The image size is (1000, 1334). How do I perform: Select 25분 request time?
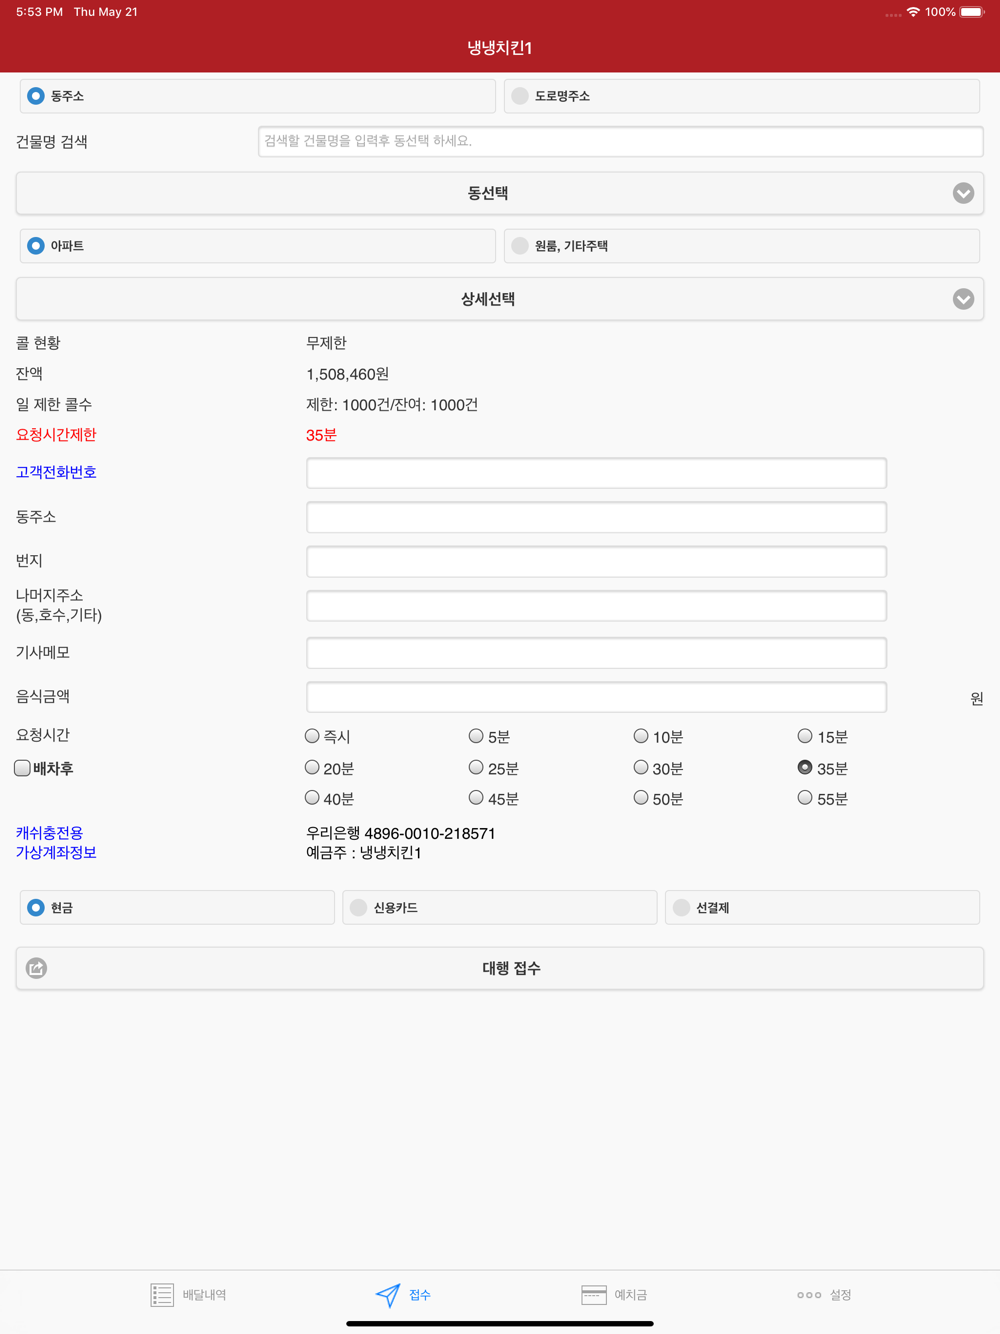pyautogui.click(x=476, y=767)
